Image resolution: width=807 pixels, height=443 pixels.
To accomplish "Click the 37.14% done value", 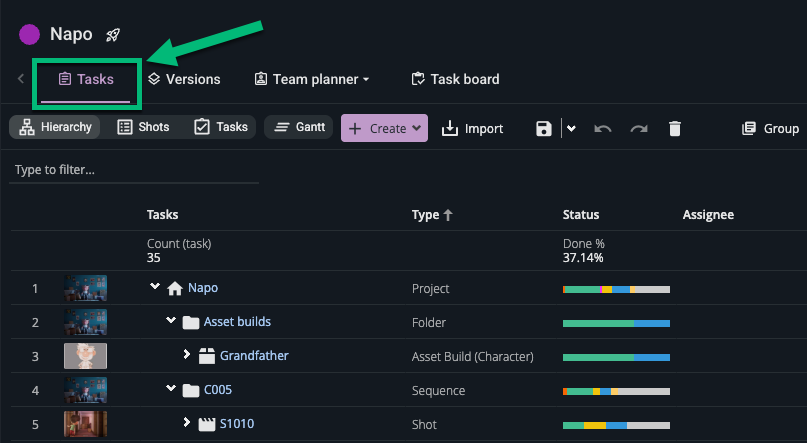I will pos(583,257).
